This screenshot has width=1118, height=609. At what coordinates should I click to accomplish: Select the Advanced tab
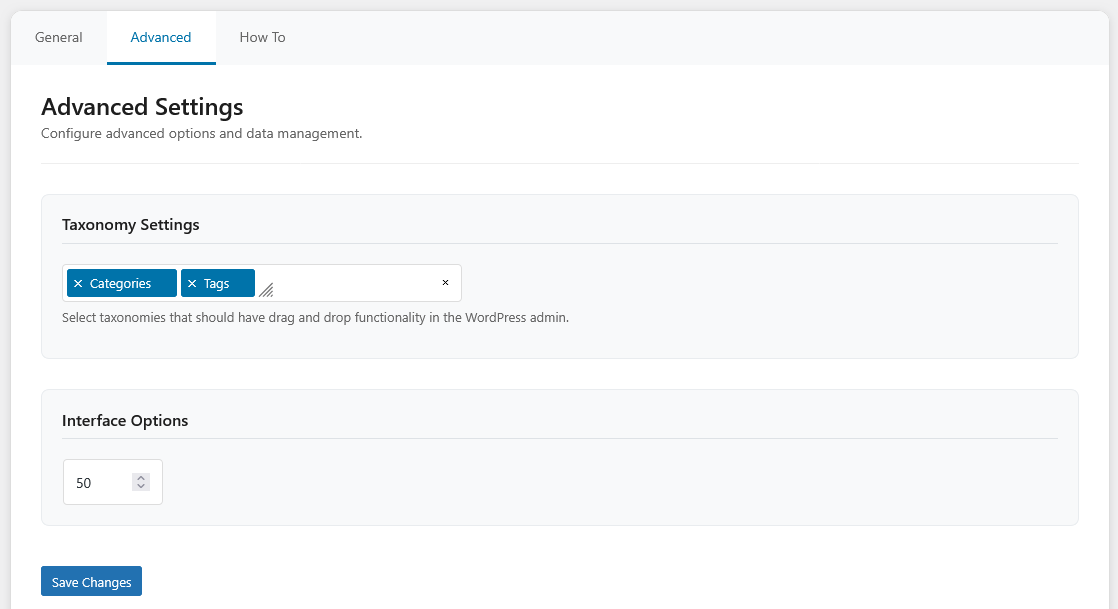pyautogui.click(x=161, y=38)
